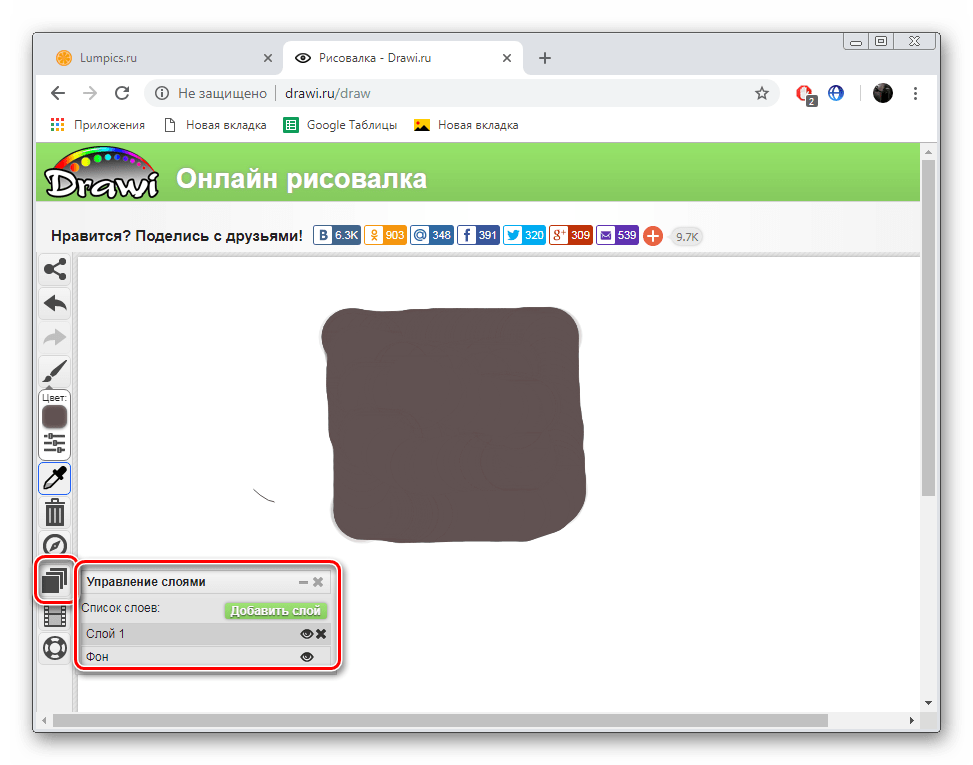973x765 pixels.
Task: Expand more share options plus button
Action: (x=652, y=236)
